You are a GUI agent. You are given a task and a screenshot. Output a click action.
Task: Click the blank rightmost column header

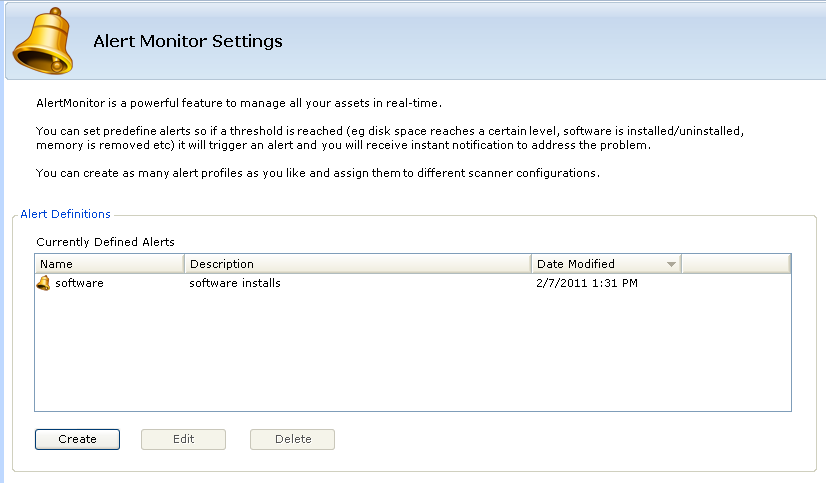pos(736,264)
